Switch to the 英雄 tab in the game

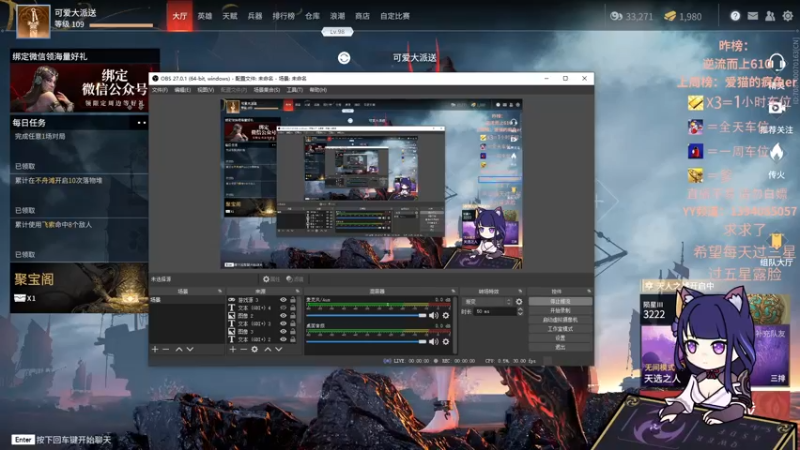pyautogui.click(x=205, y=16)
